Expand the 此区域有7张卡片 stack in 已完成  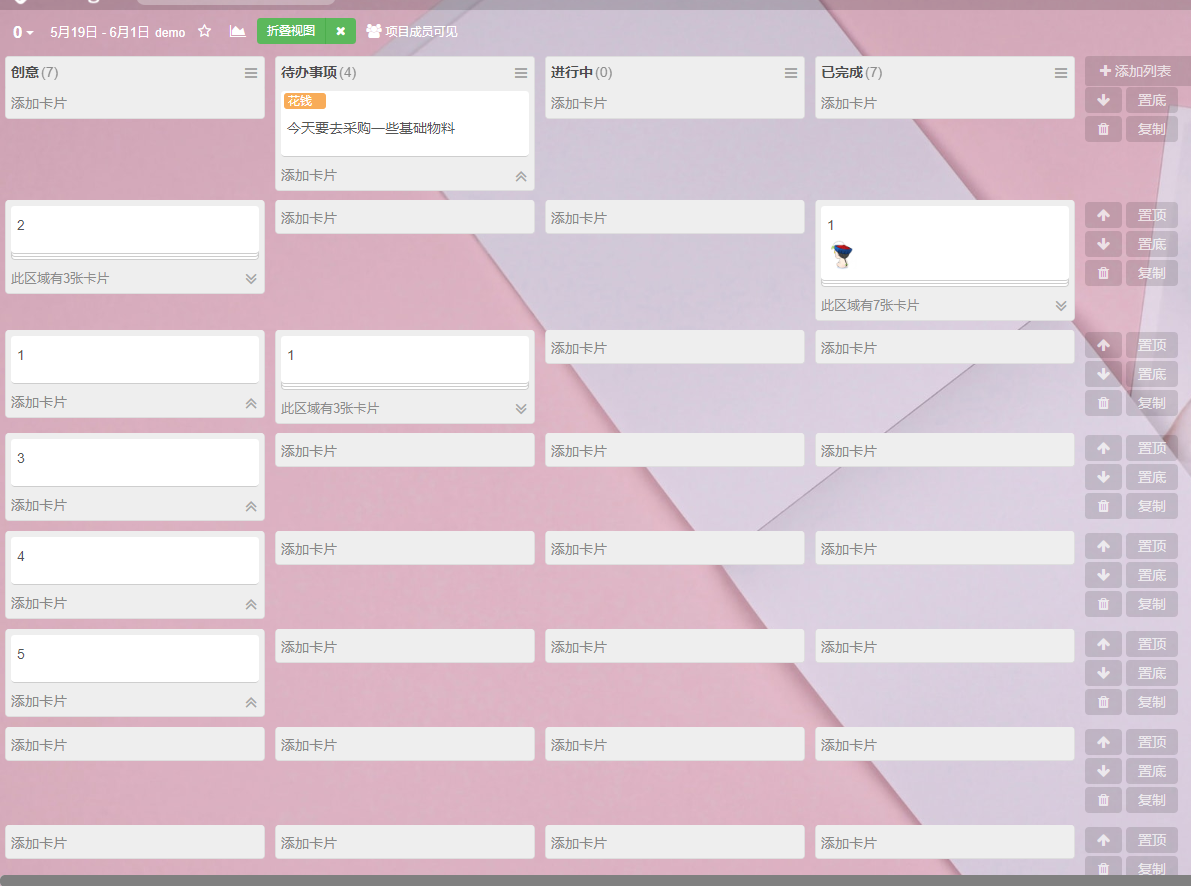[1061, 305]
